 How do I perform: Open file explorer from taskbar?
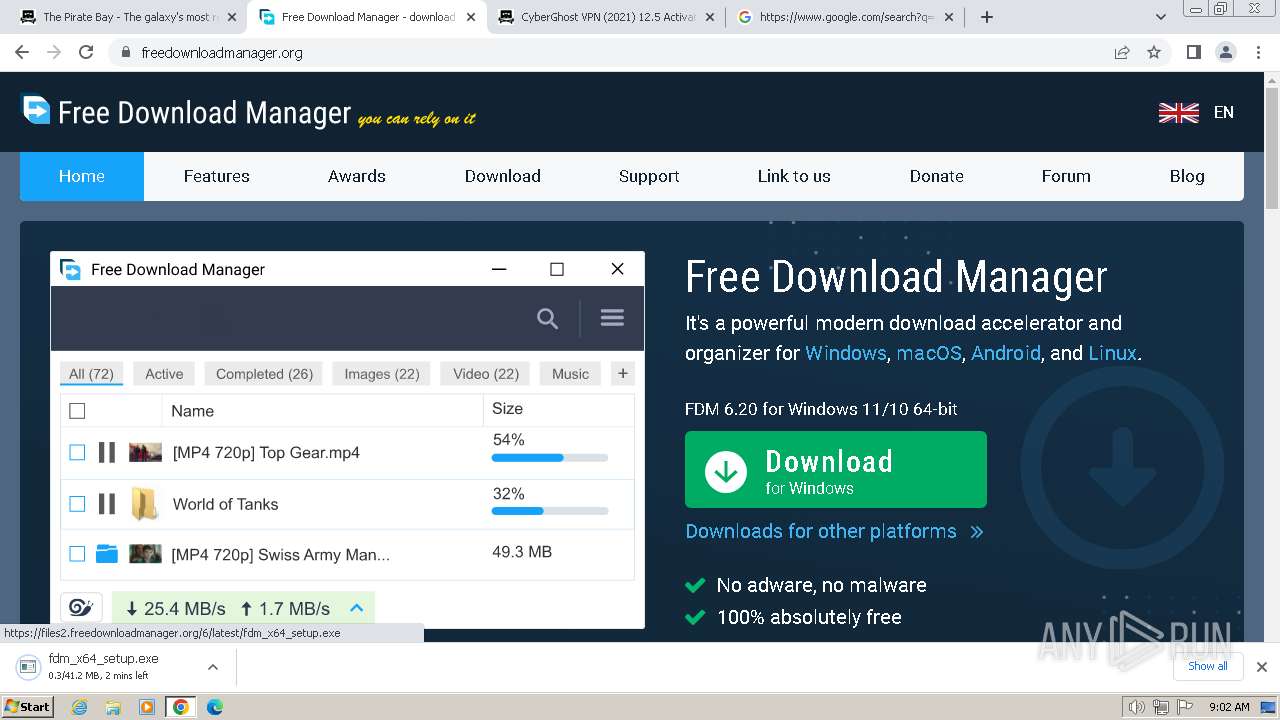(113, 707)
